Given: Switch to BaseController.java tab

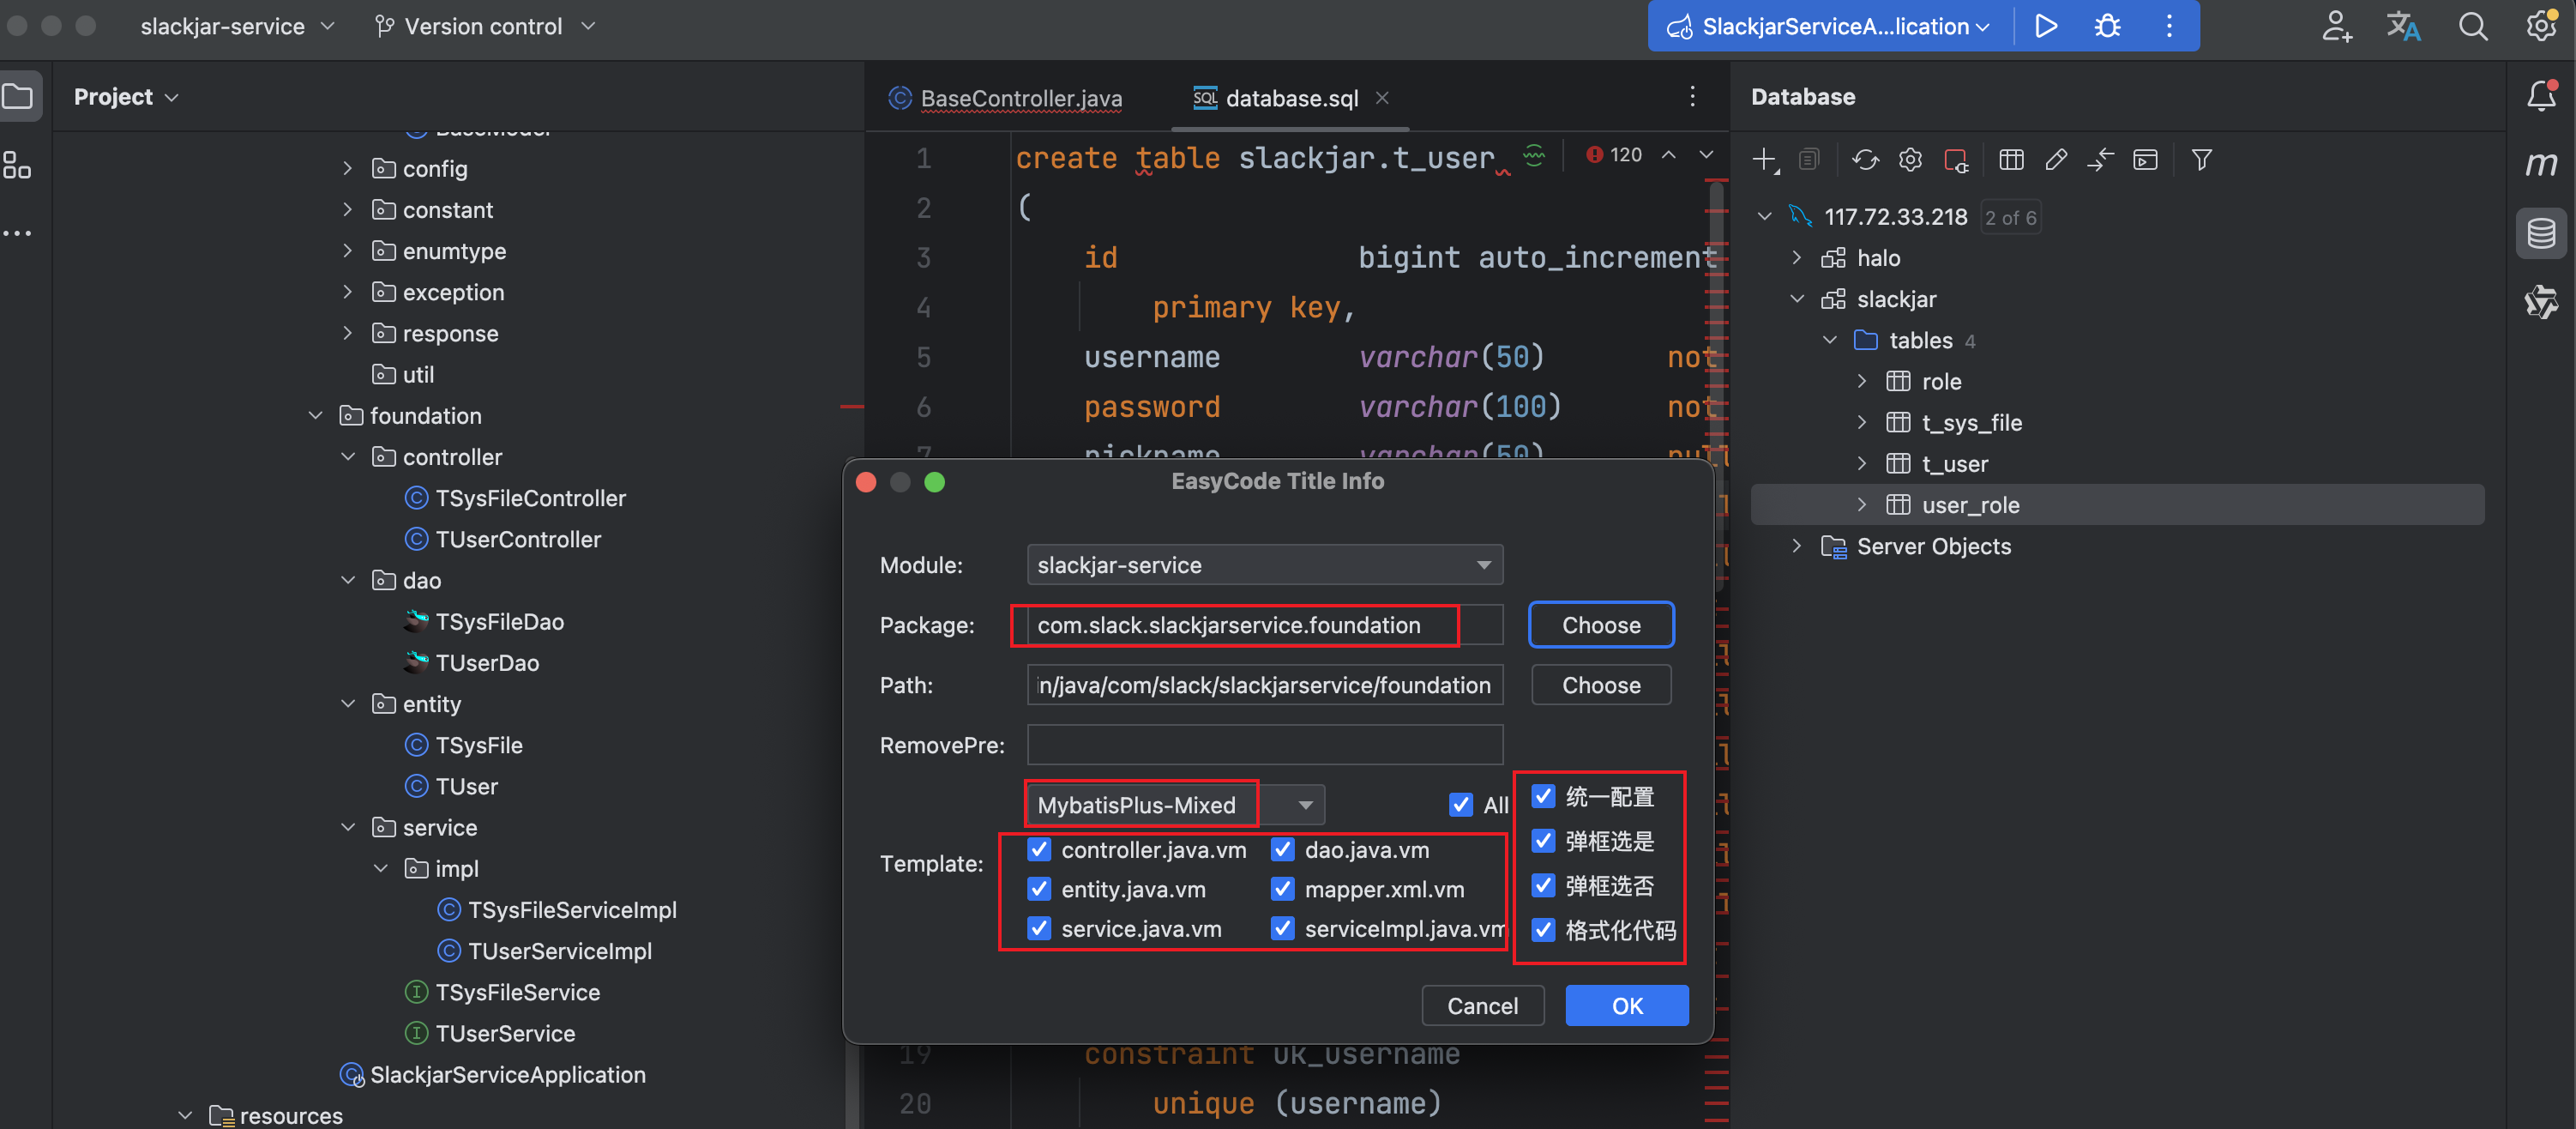Looking at the screenshot, I should 1020,98.
